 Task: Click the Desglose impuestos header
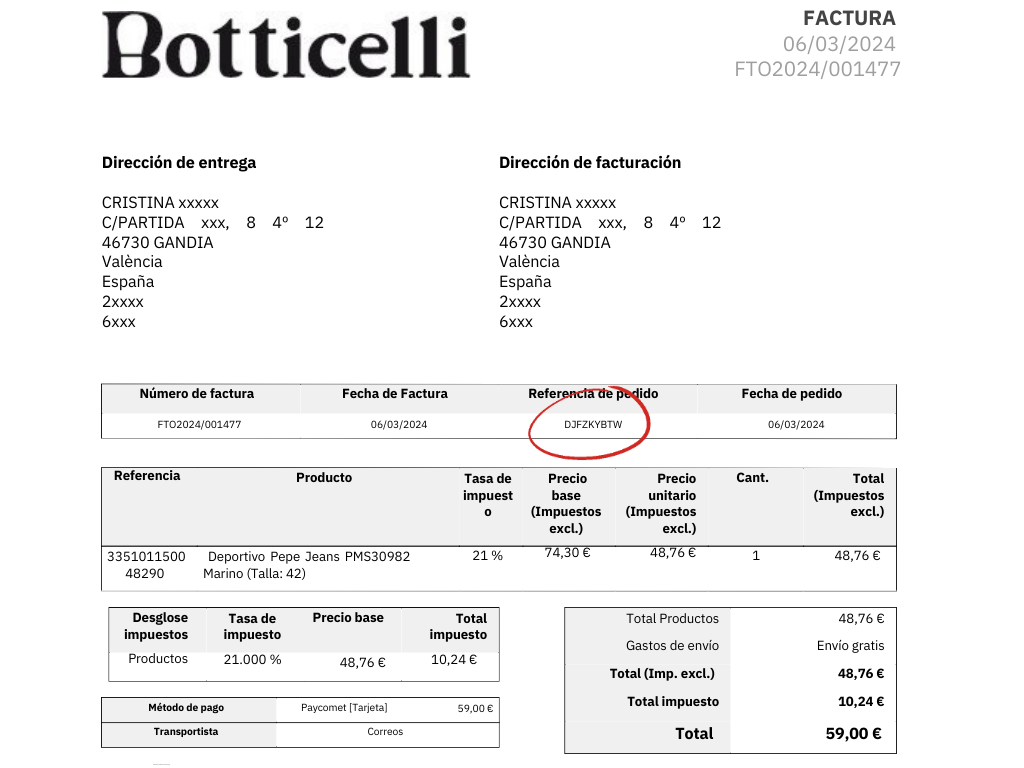[156, 626]
